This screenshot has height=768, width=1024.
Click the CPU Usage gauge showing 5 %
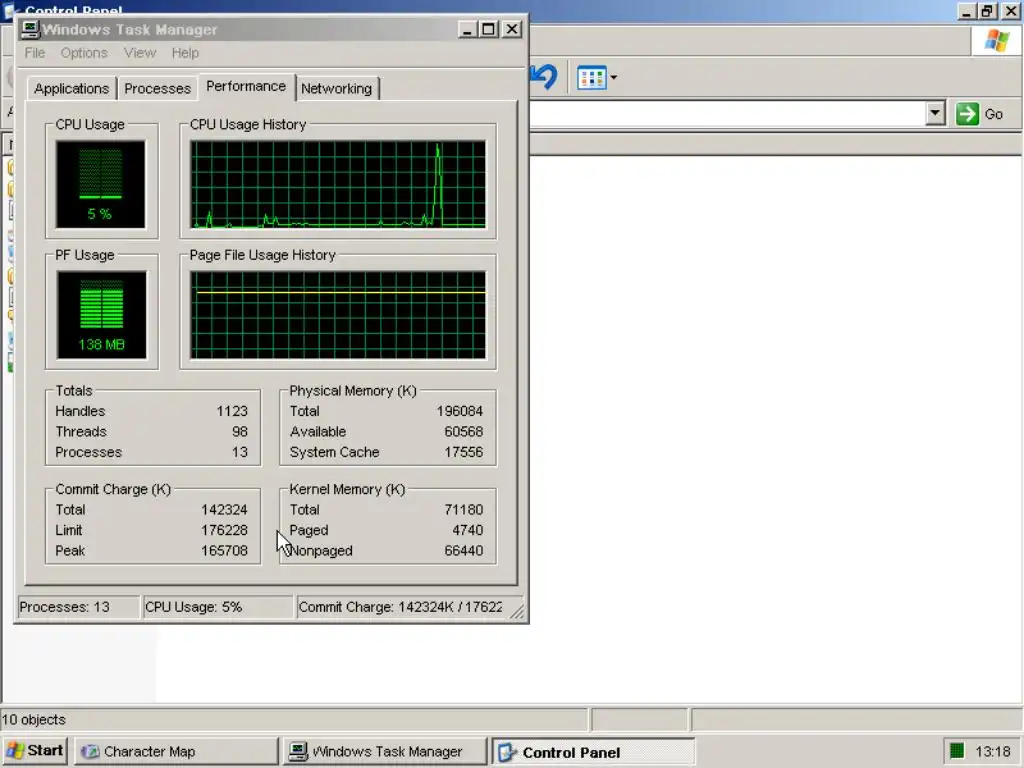point(101,184)
